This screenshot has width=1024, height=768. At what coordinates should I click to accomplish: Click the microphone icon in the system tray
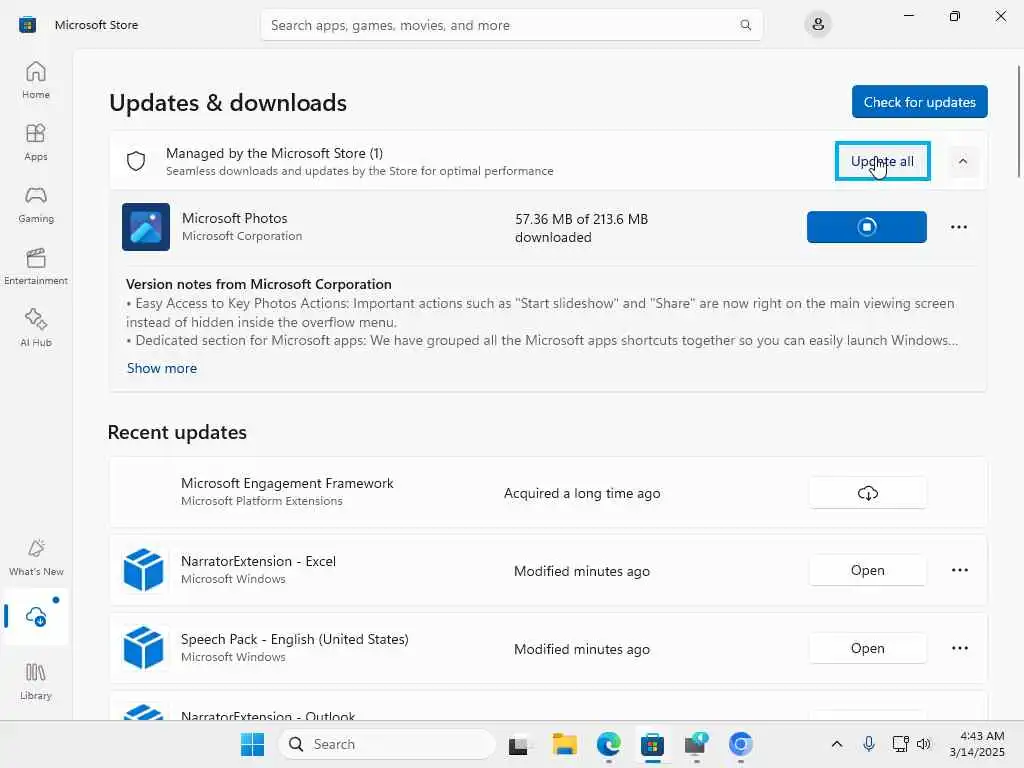click(869, 744)
